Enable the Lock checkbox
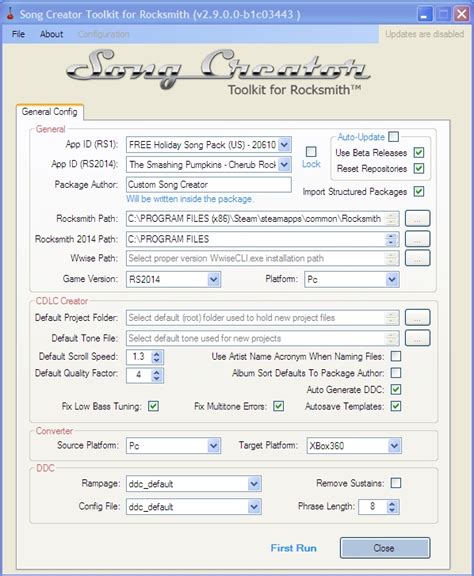 coord(311,151)
